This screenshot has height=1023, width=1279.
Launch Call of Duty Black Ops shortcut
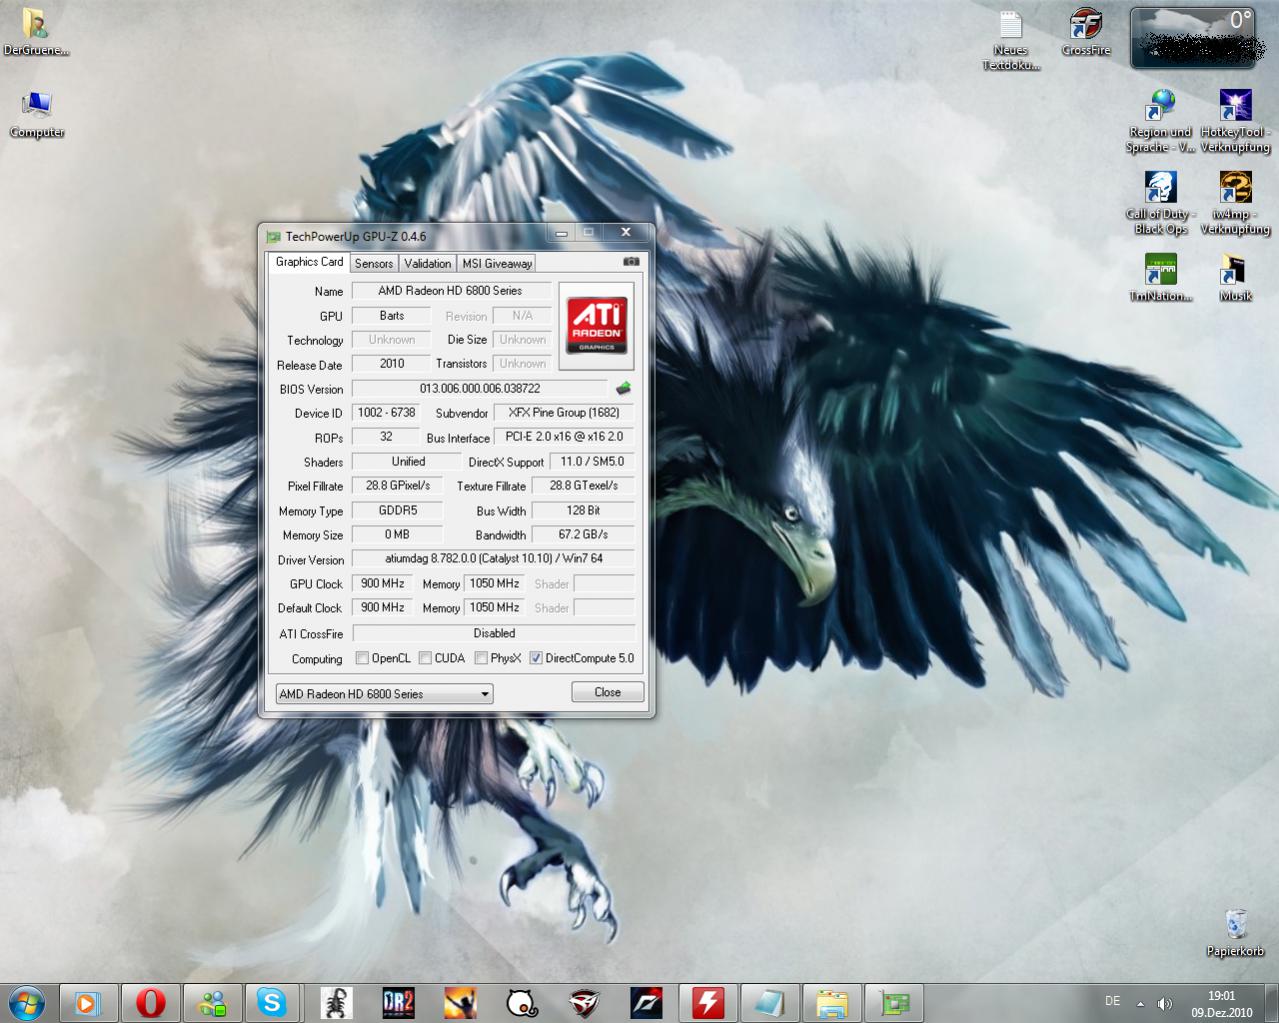1160,203
